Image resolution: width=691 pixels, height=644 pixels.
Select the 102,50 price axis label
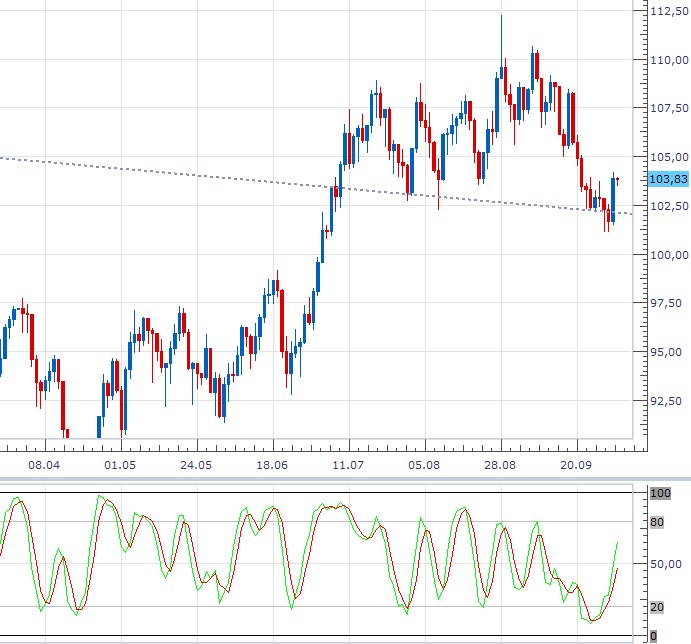(x=670, y=206)
